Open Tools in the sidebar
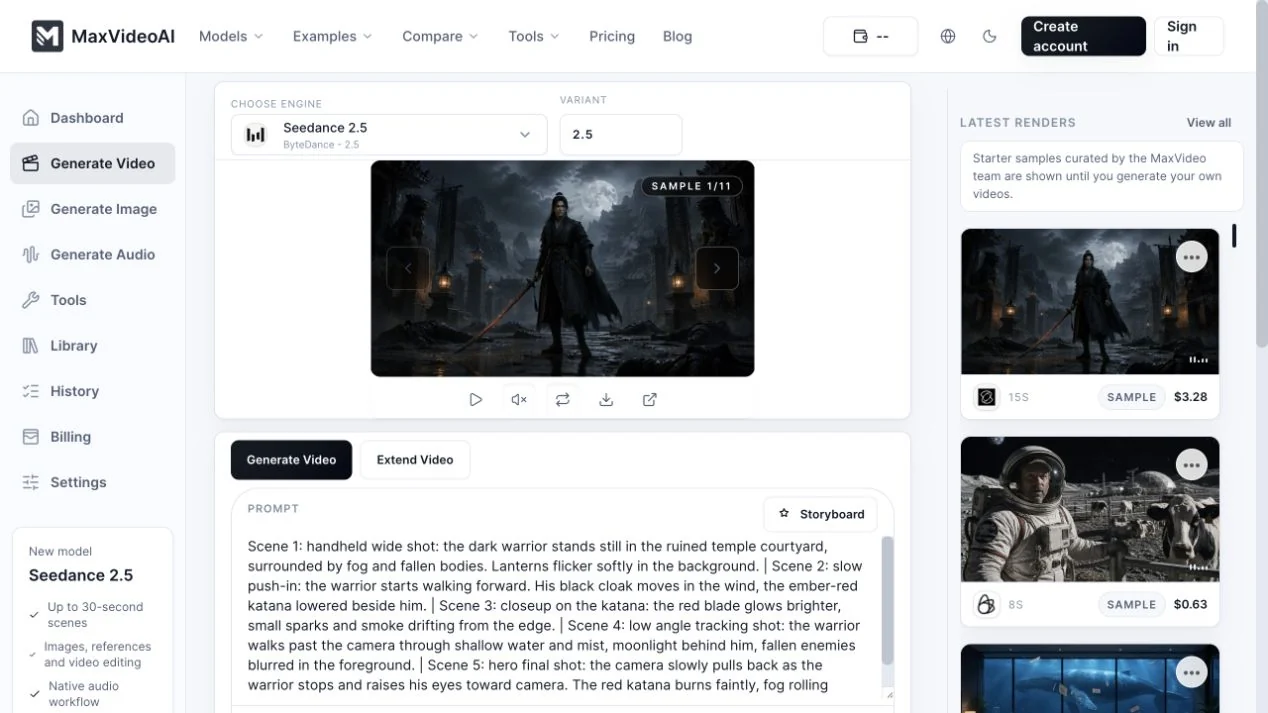 (x=92, y=300)
